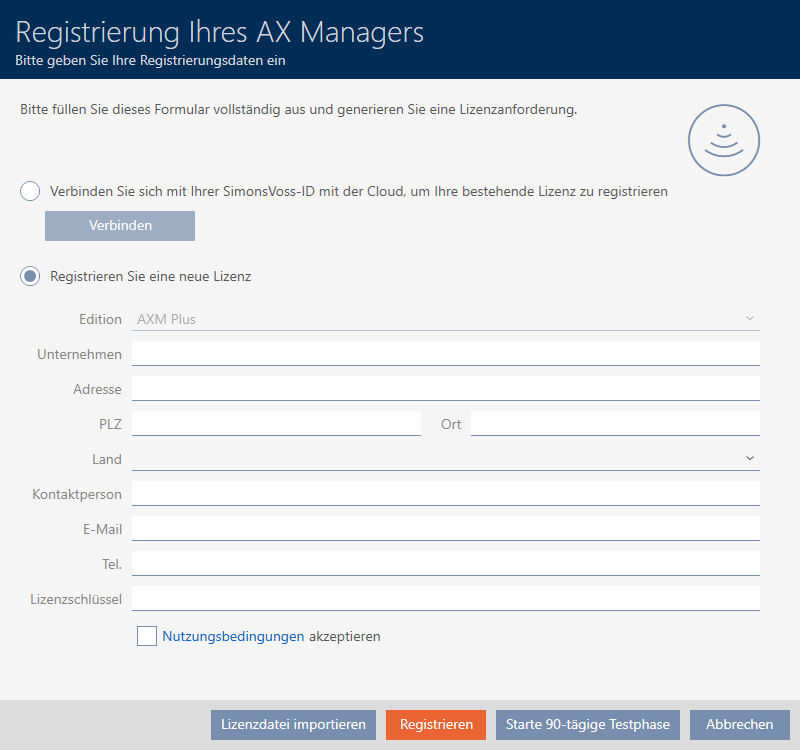
Task: Click the E-Mail input field
Action: (445, 529)
